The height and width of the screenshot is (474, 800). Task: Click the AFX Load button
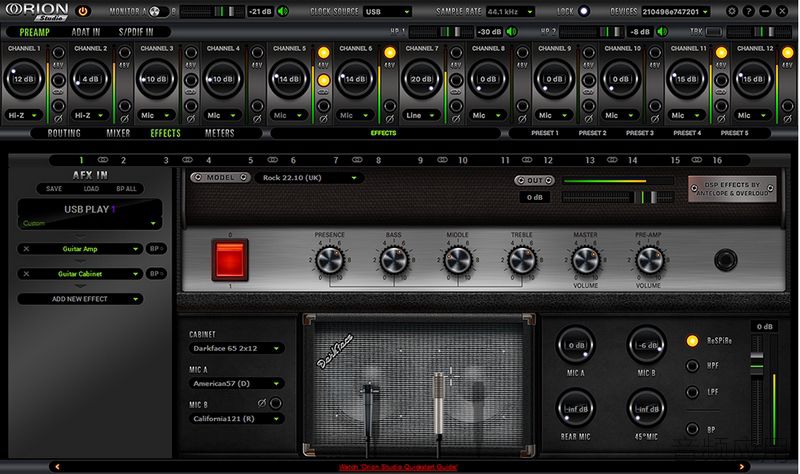[x=91, y=189]
